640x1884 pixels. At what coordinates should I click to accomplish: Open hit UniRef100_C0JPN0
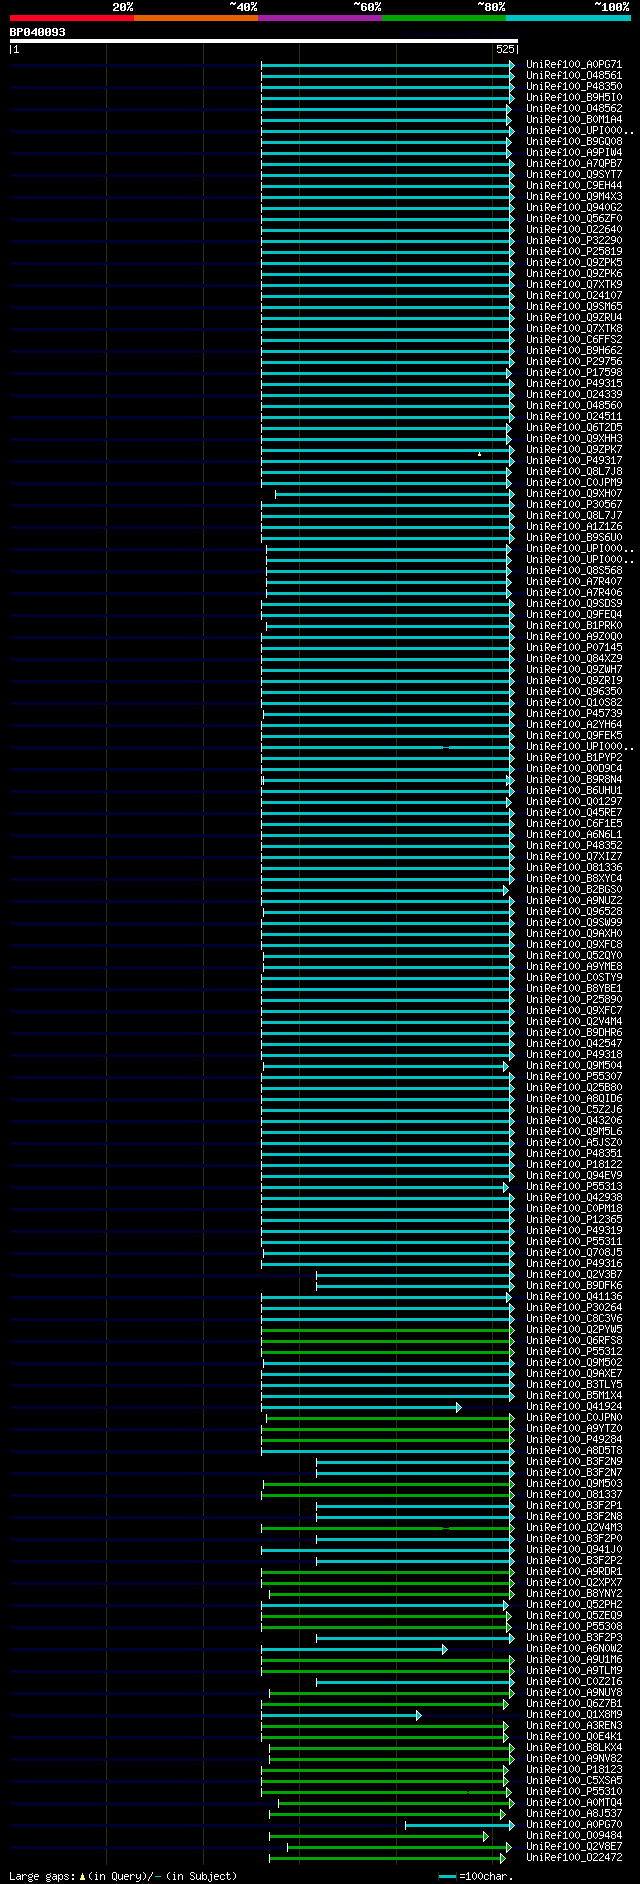pyautogui.click(x=574, y=1417)
